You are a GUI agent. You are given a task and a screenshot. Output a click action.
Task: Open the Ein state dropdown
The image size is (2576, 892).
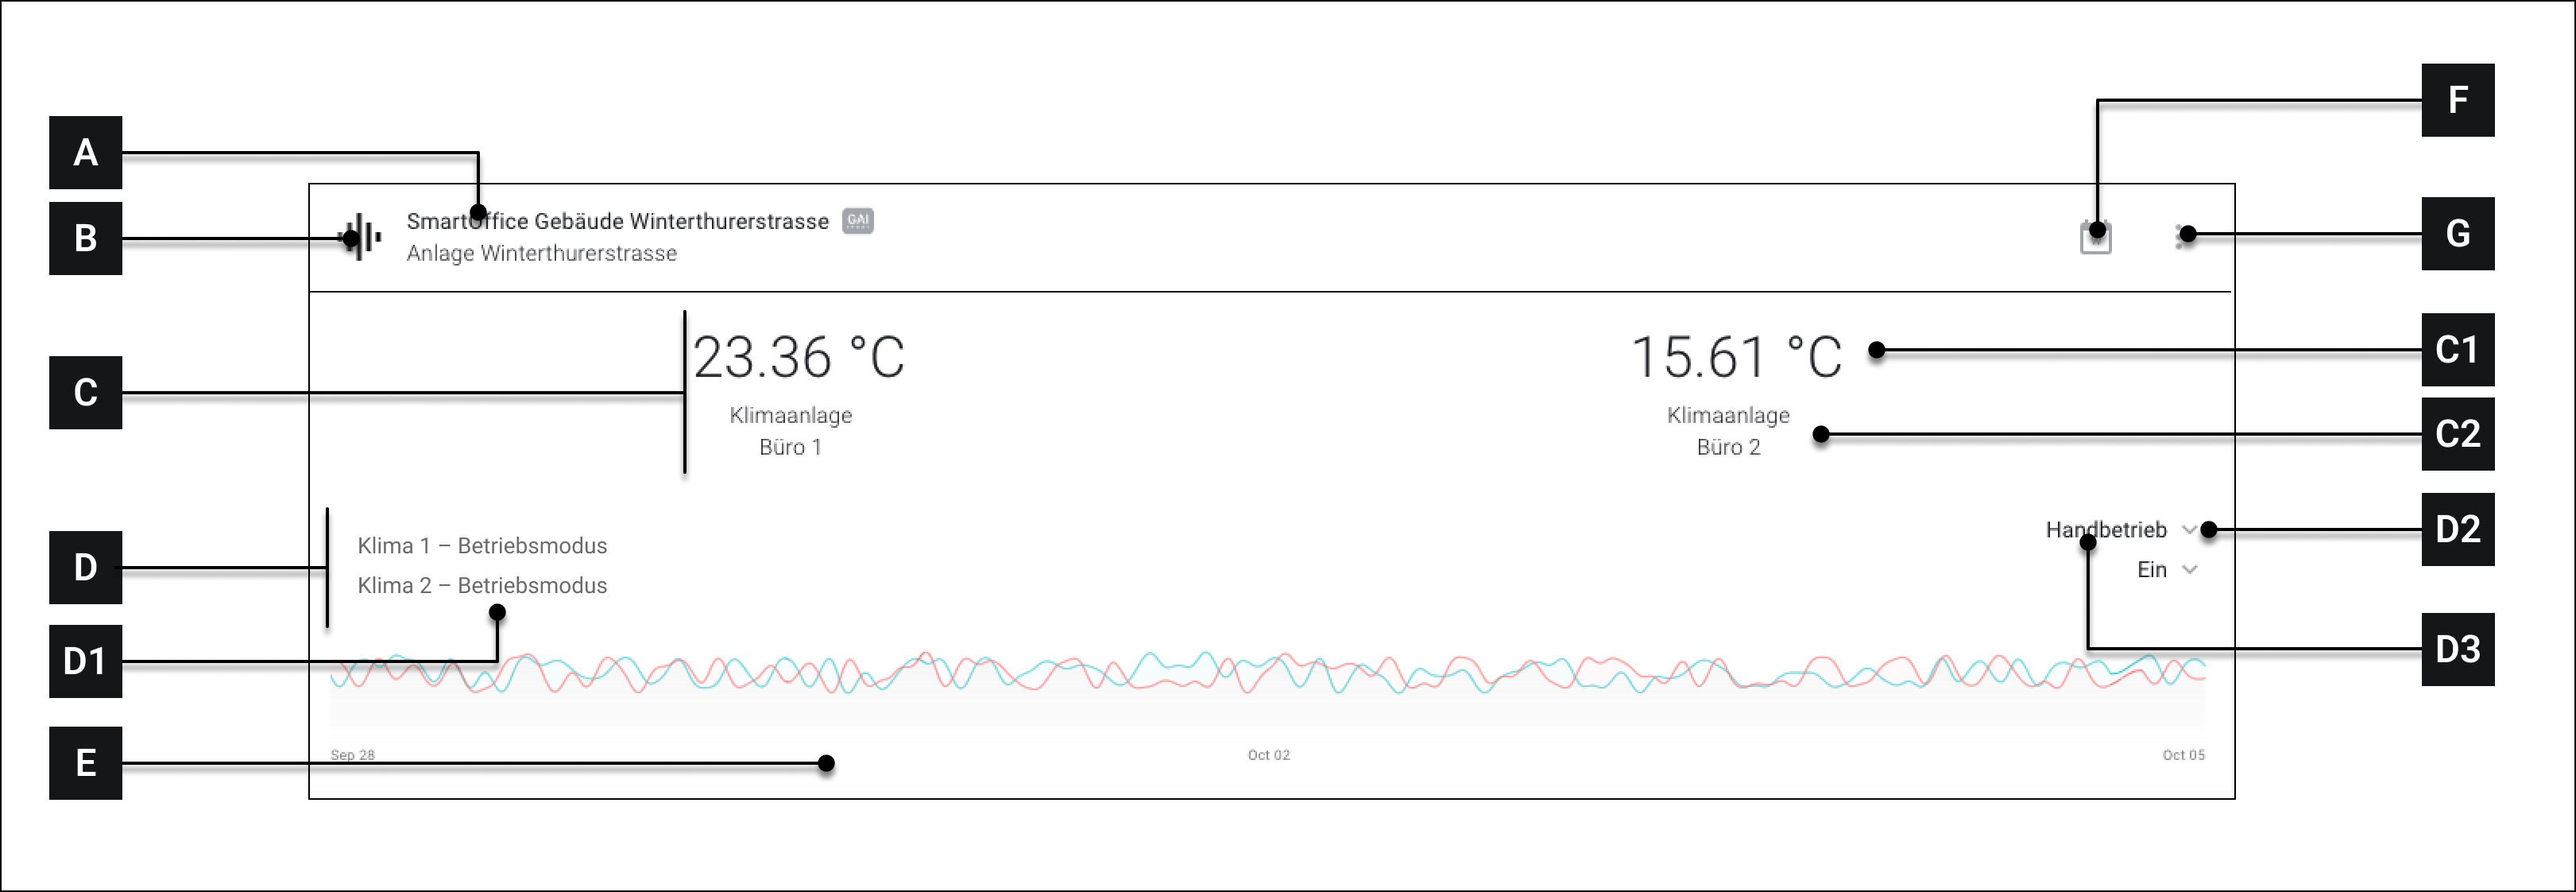click(x=2166, y=570)
